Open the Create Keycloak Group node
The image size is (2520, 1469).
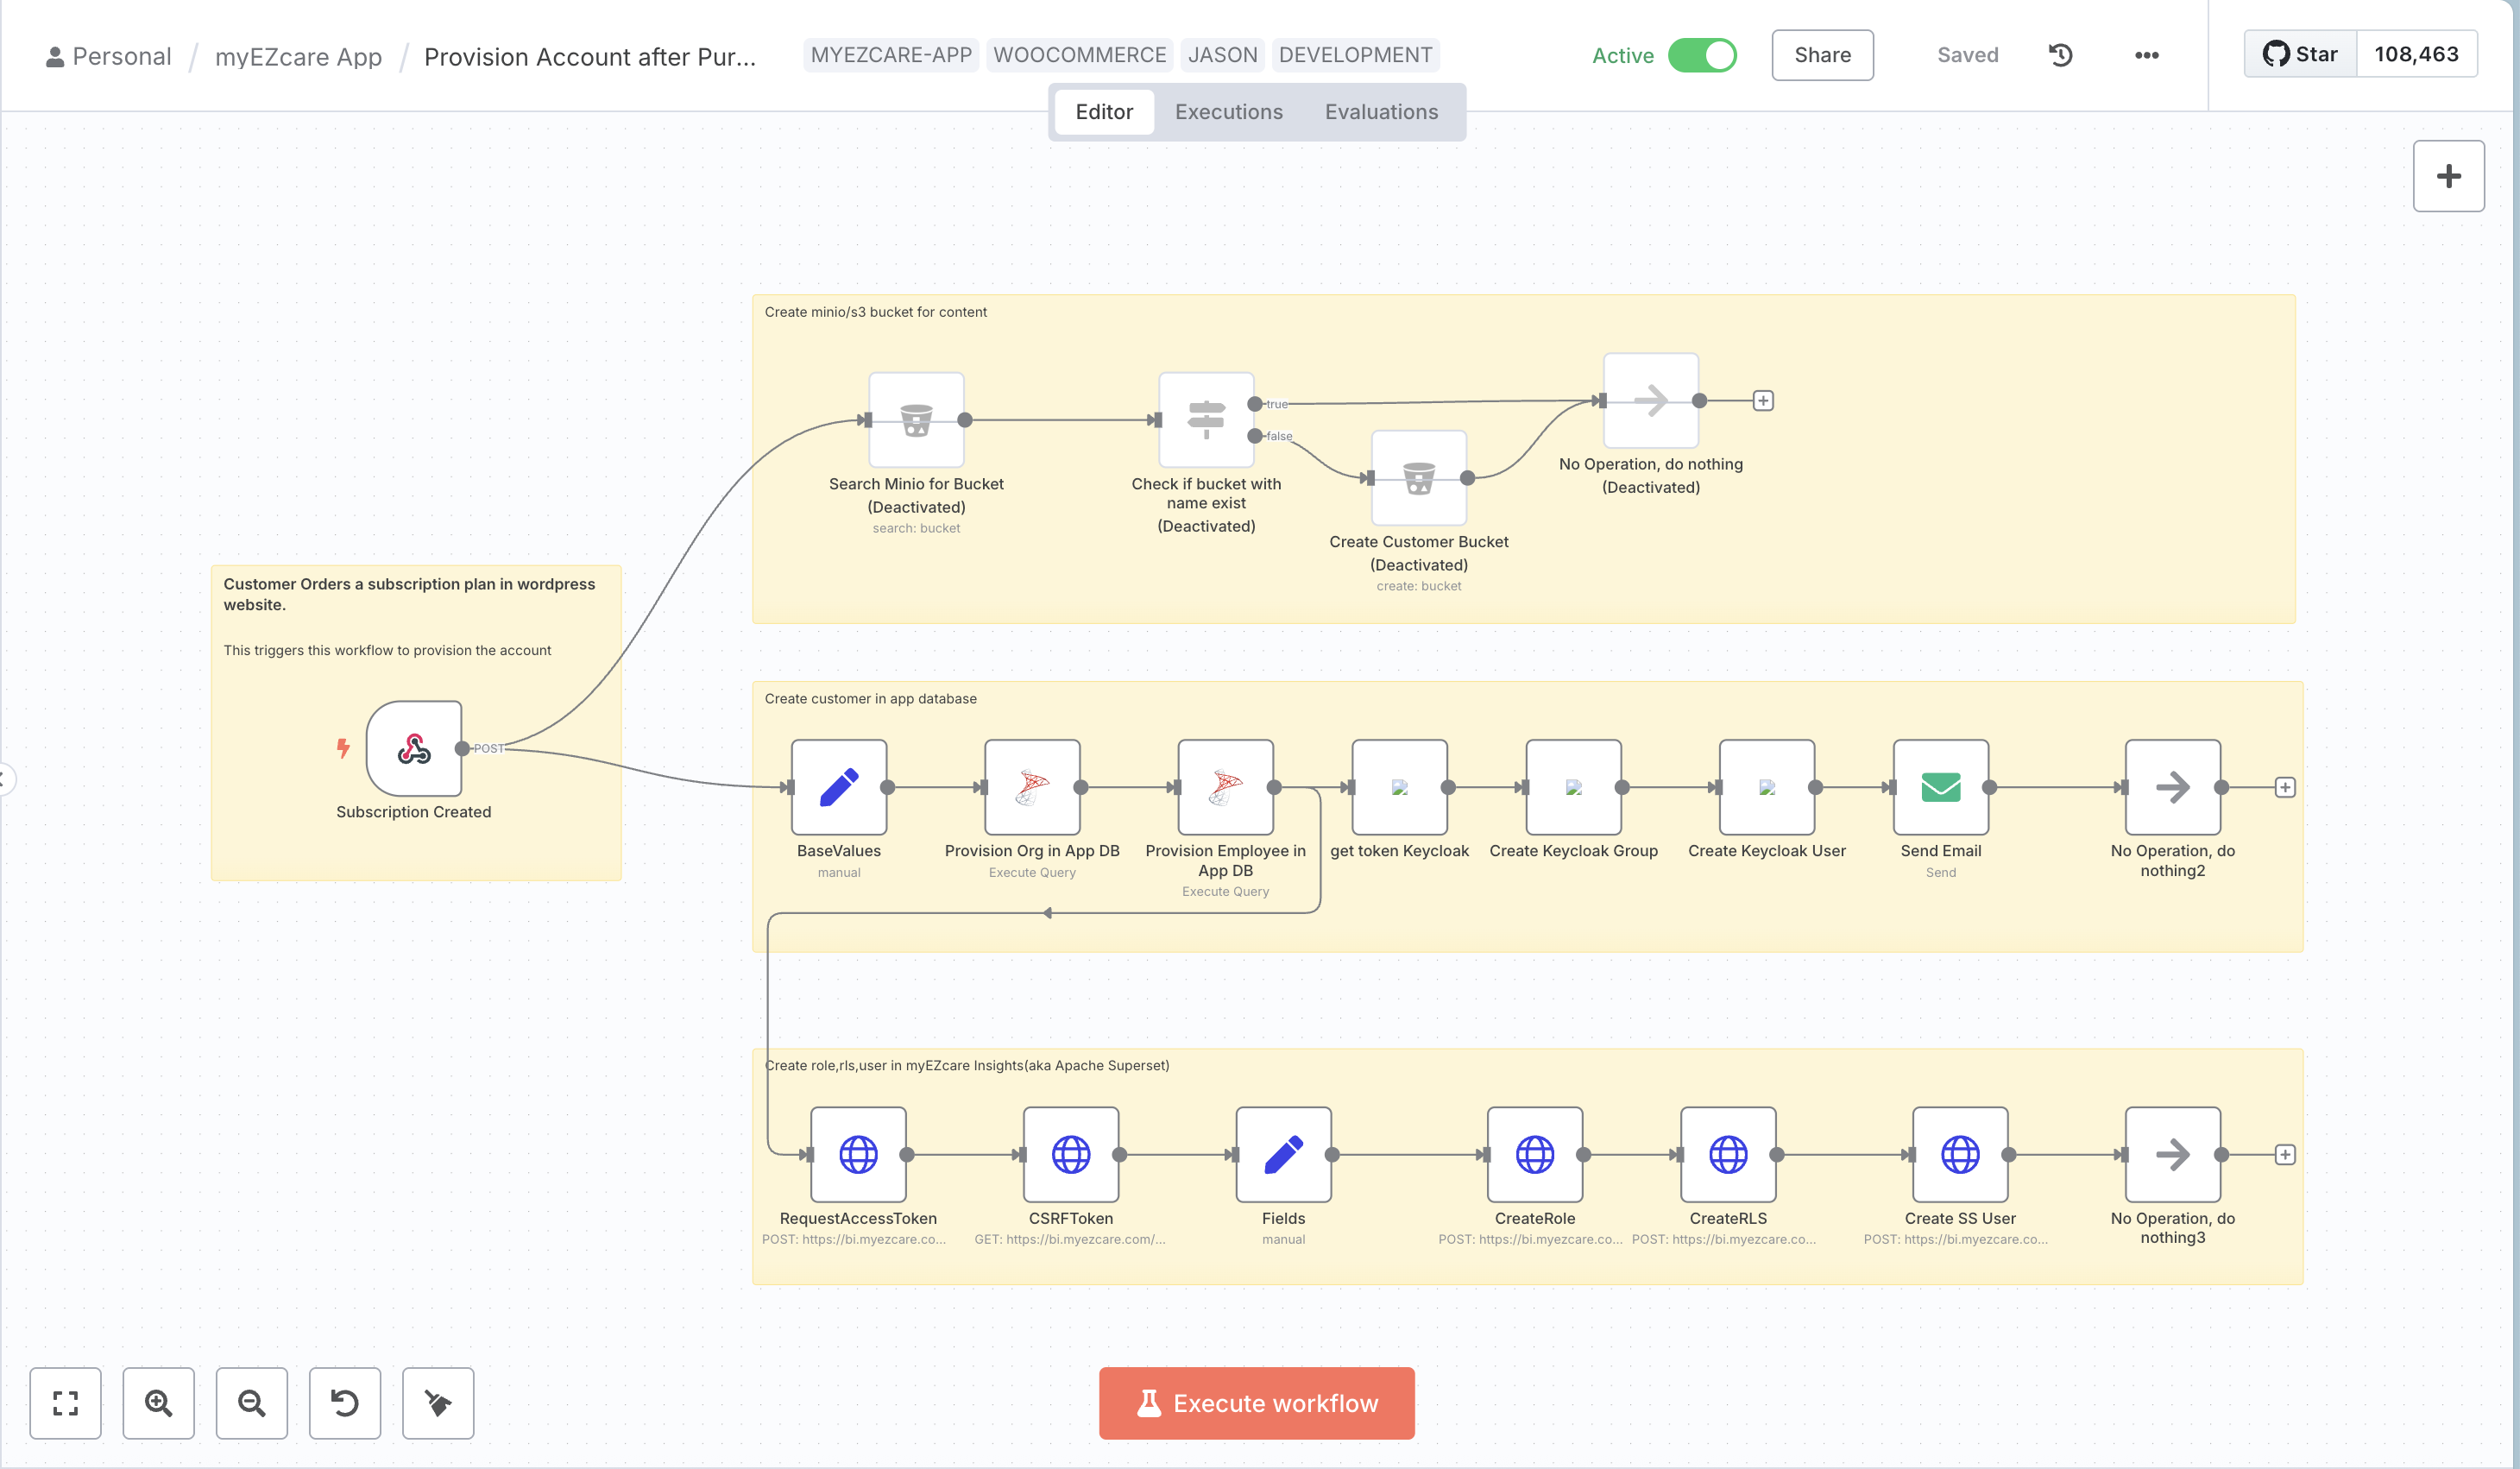tap(1572, 788)
